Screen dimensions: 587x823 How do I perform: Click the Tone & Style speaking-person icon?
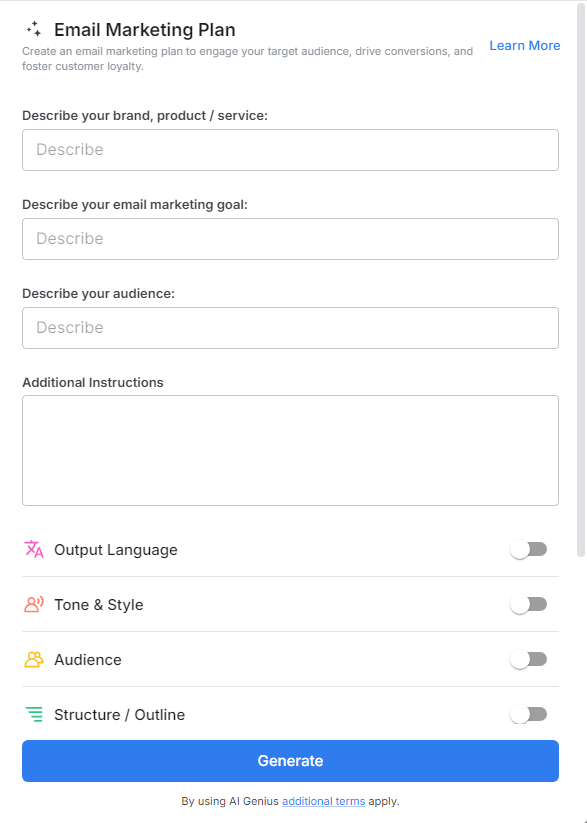(x=33, y=604)
